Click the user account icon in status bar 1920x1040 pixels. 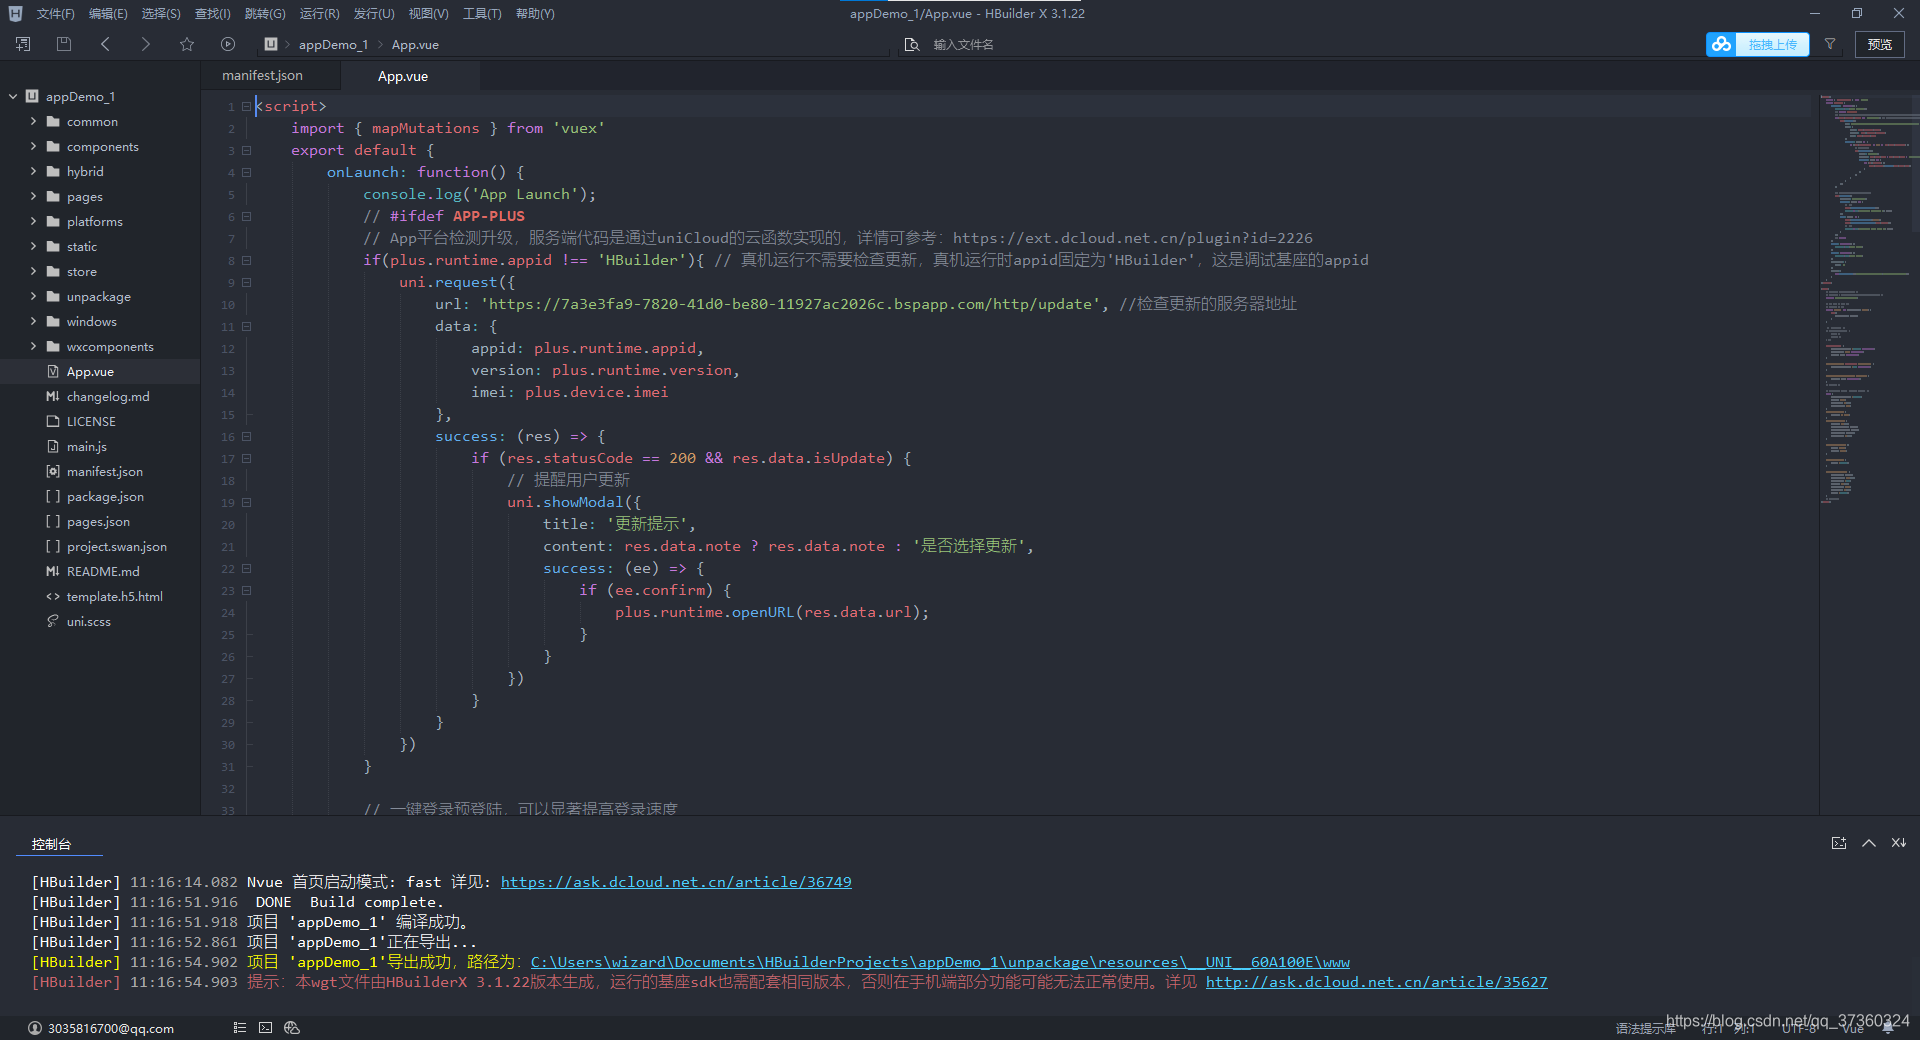pyautogui.click(x=35, y=1028)
